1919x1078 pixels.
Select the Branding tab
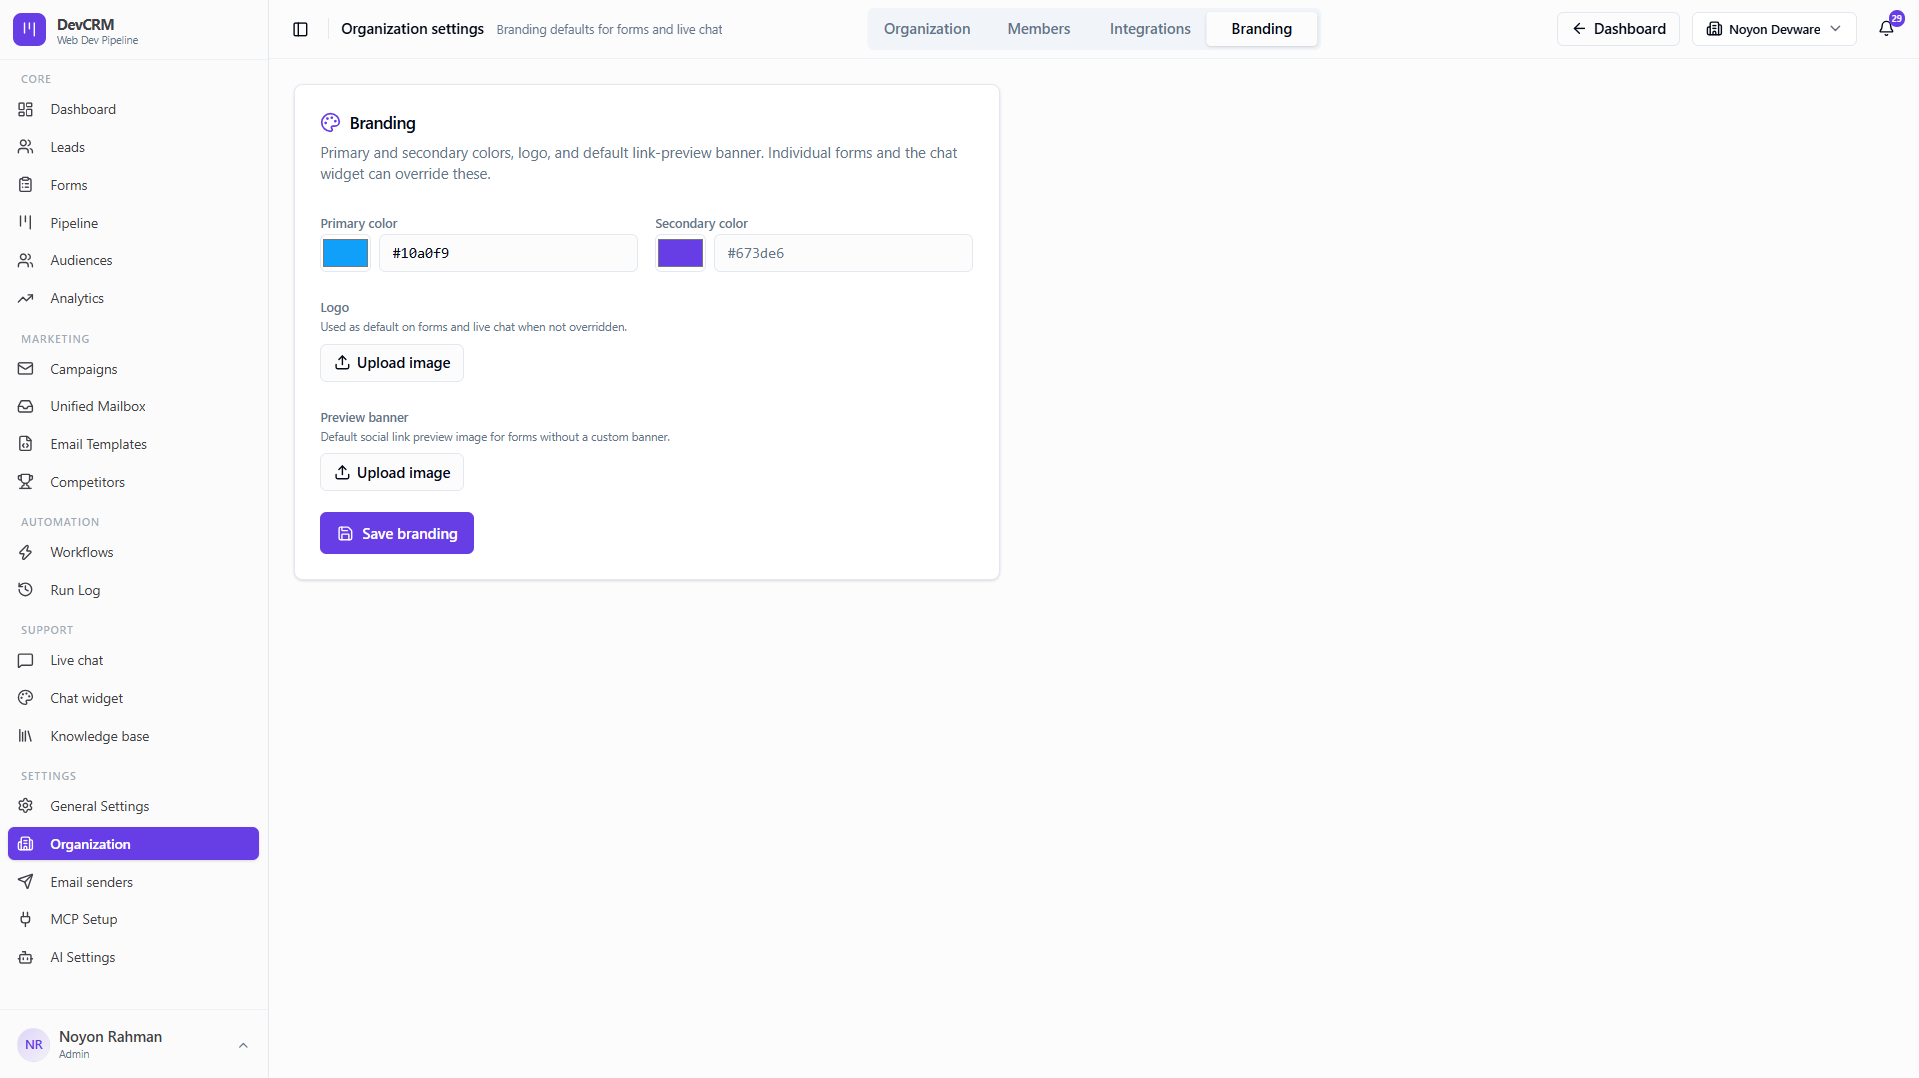coord(1261,29)
